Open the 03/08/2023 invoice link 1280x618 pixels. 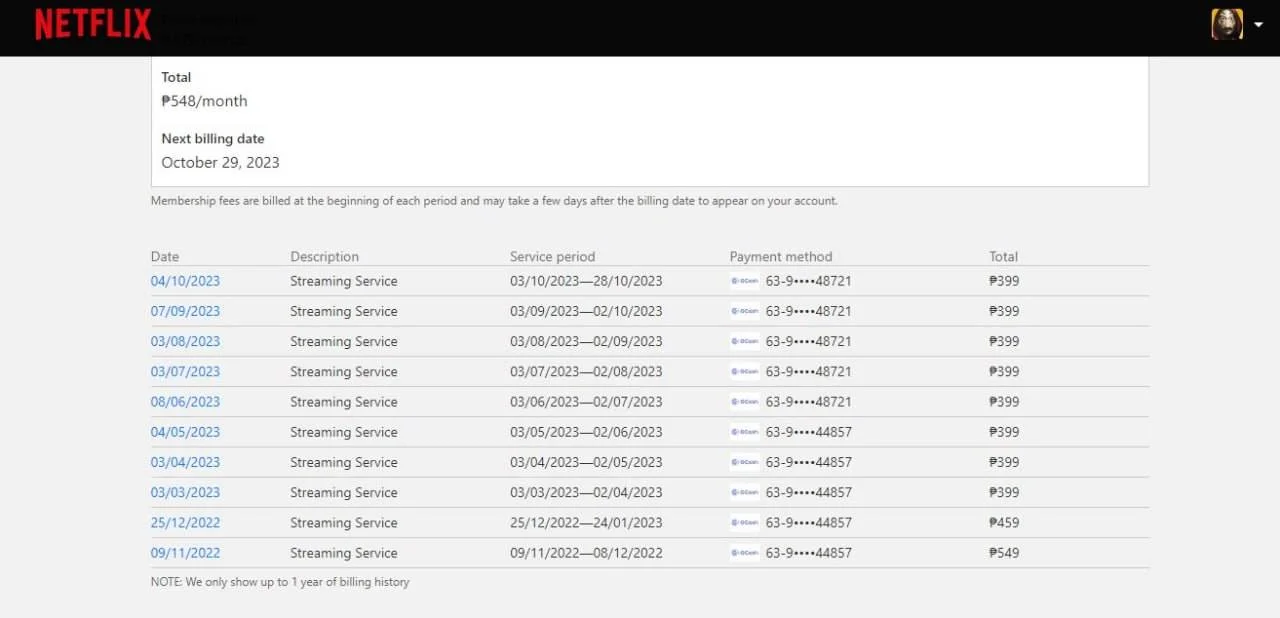(x=185, y=341)
